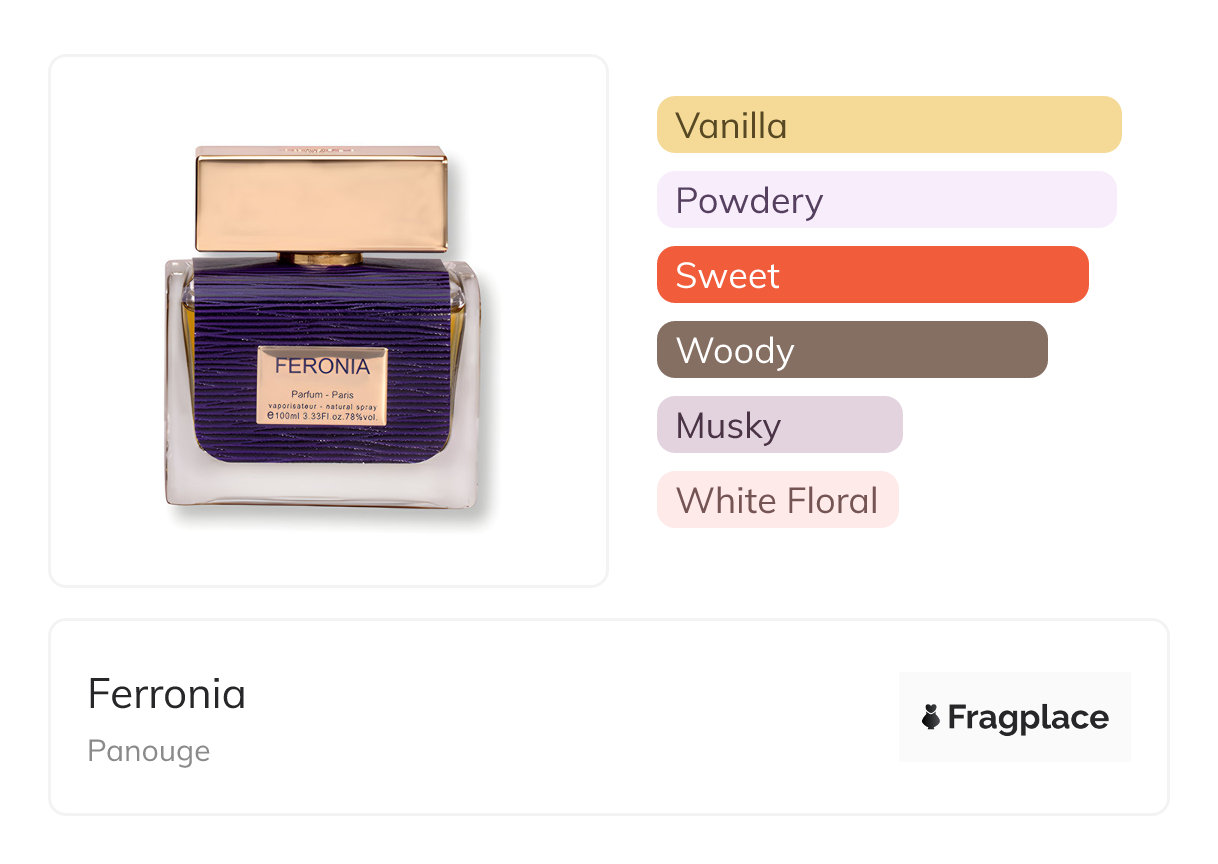Click the 'Parfum - Paris' text on the label
Viewport: 1218px width, 864px height.
coord(322,394)
